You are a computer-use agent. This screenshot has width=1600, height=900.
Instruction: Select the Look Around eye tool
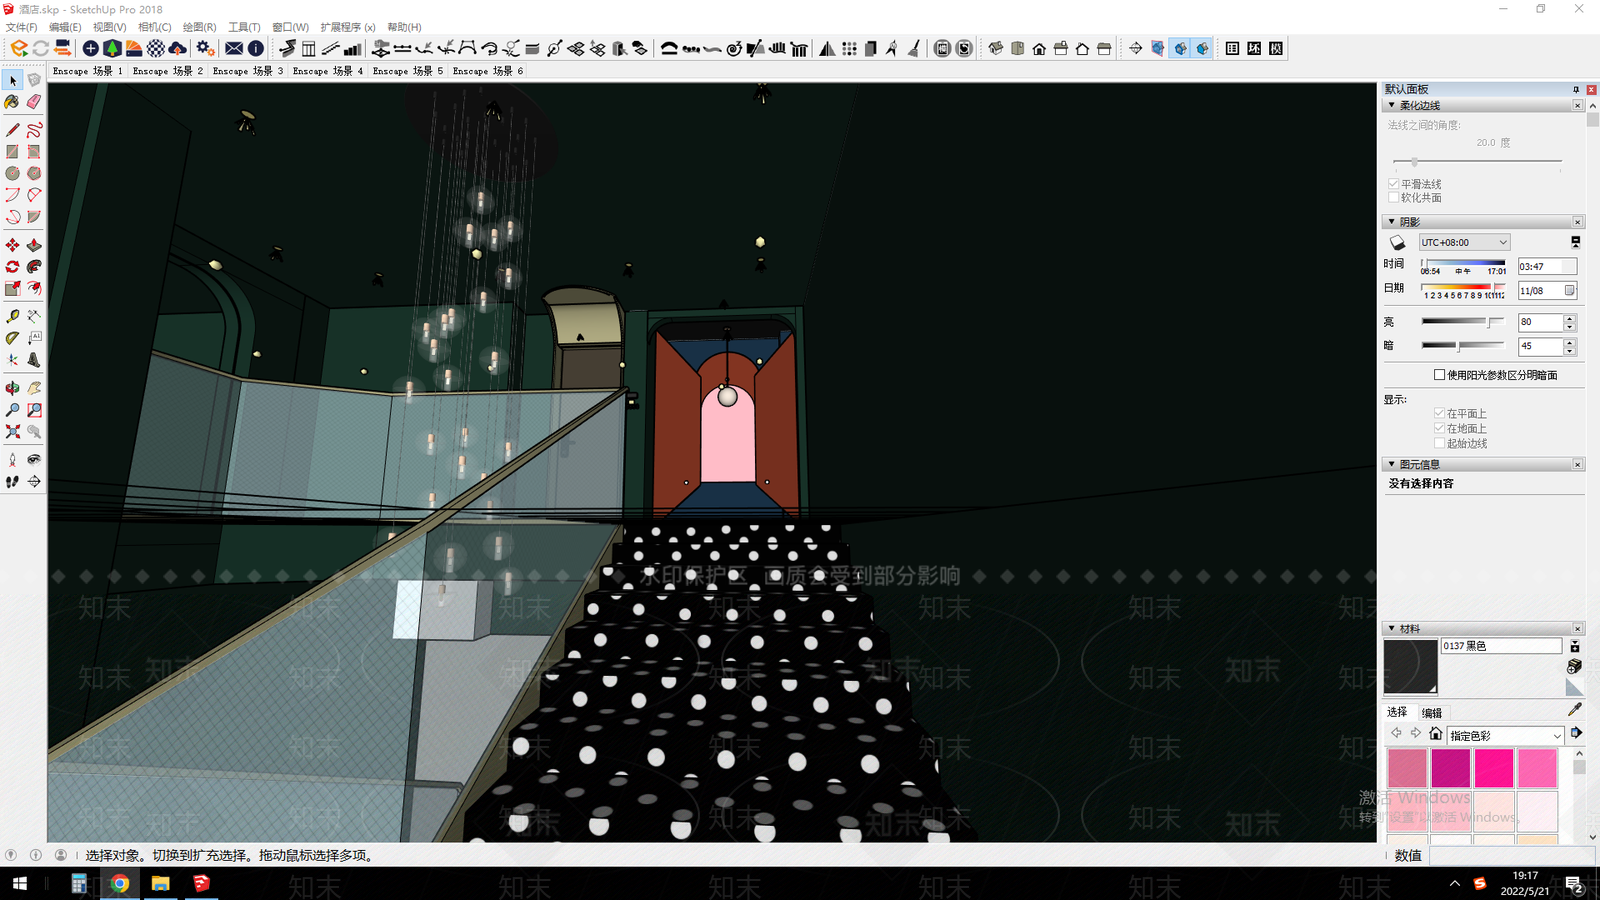[34, 460]
